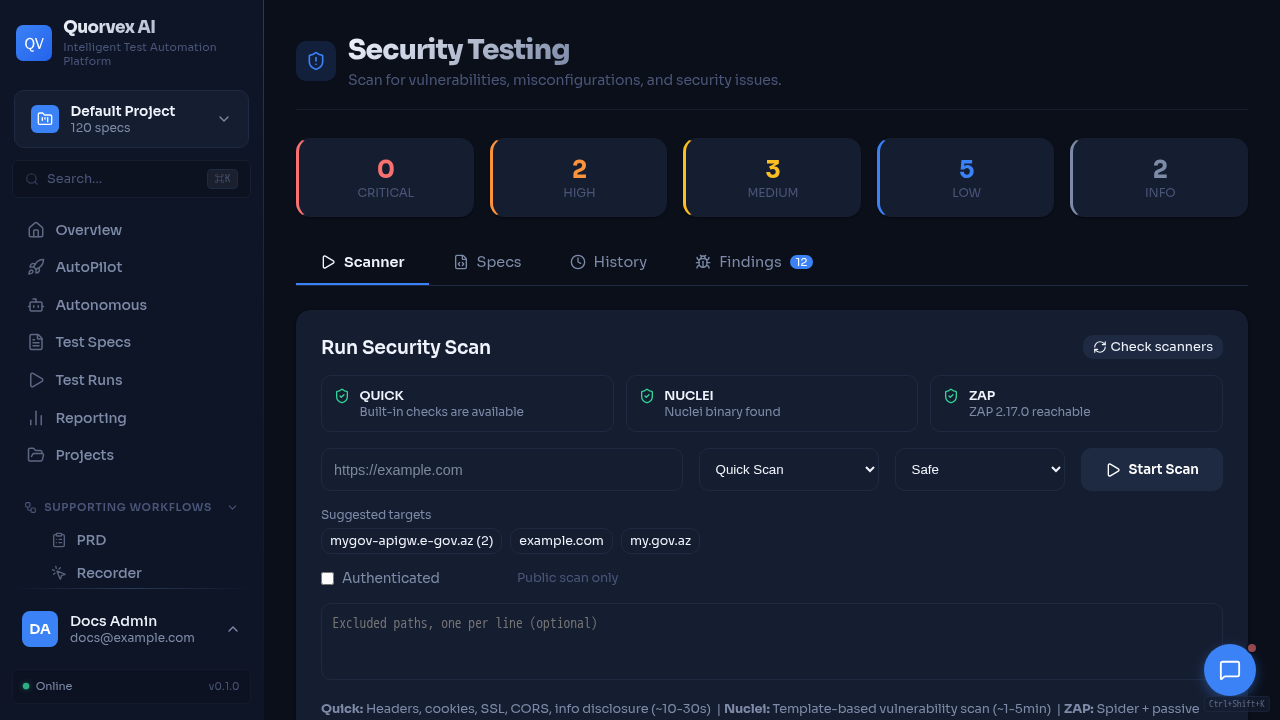This screenshot has height=720, width=1280.
Task: Click the DA user avatar
Action: point(40,629)
